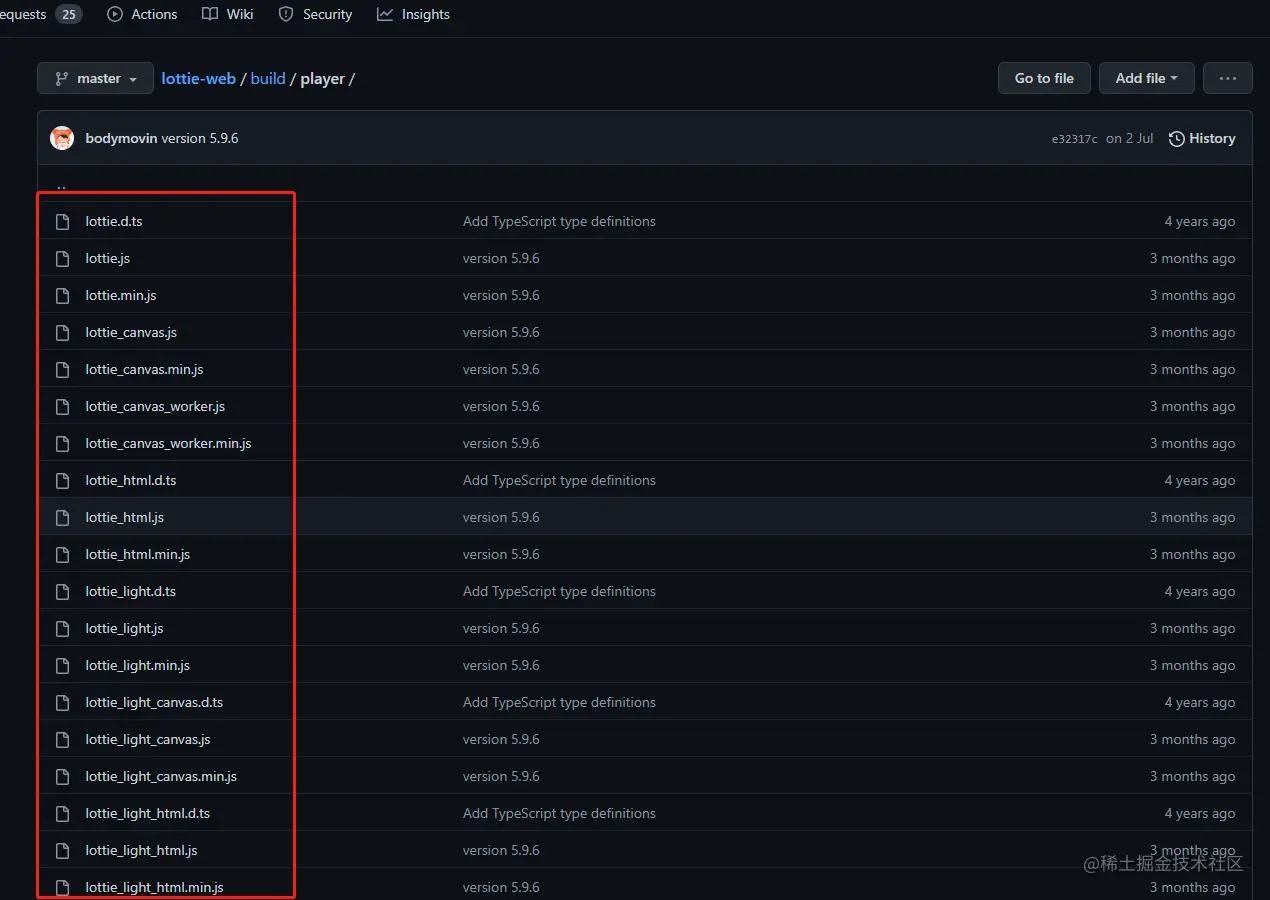Open the lottie_light_html.d.ts file

[148, 813]
